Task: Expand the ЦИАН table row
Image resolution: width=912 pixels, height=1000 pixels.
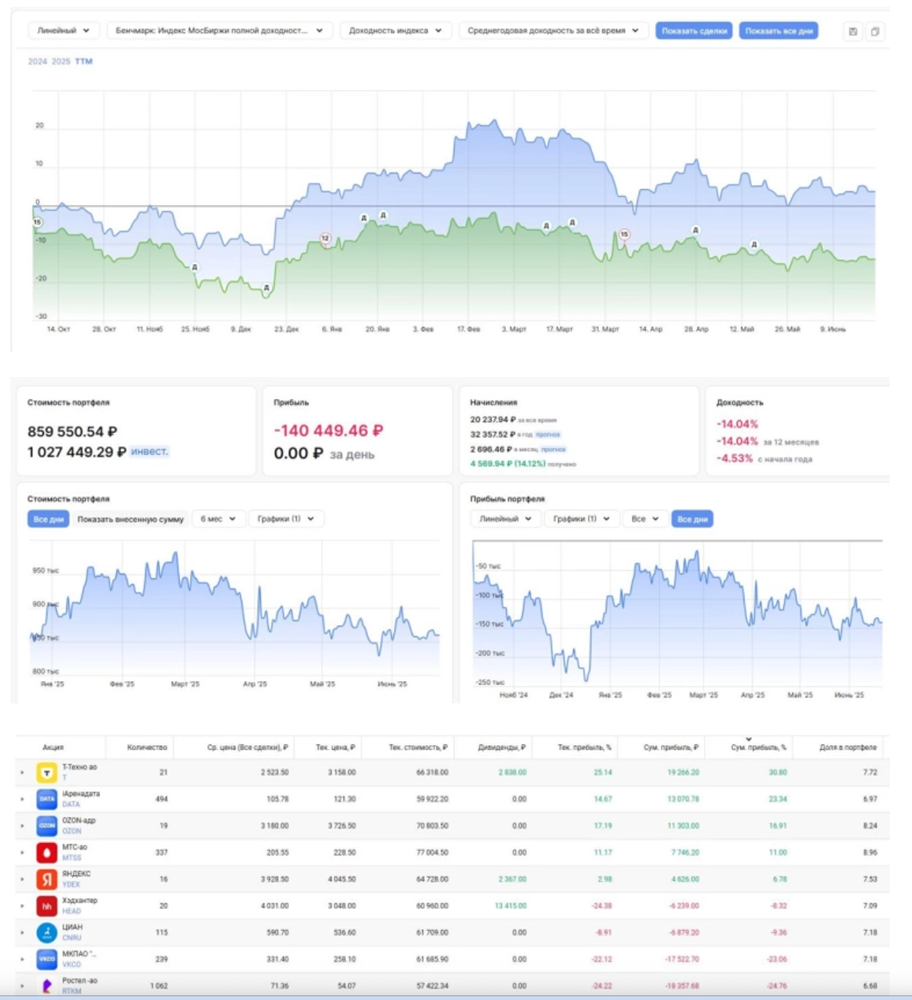Action: coord(22,932)
